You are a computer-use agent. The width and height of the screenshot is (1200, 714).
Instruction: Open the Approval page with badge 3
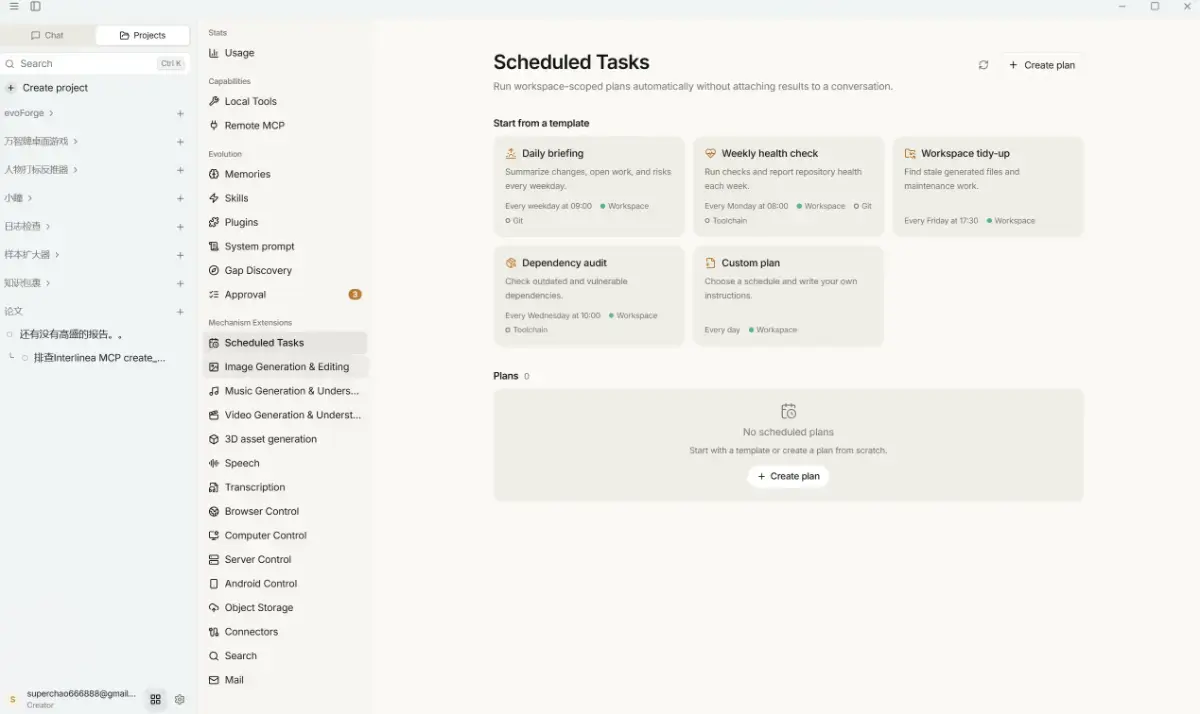(x=285, y=295)
